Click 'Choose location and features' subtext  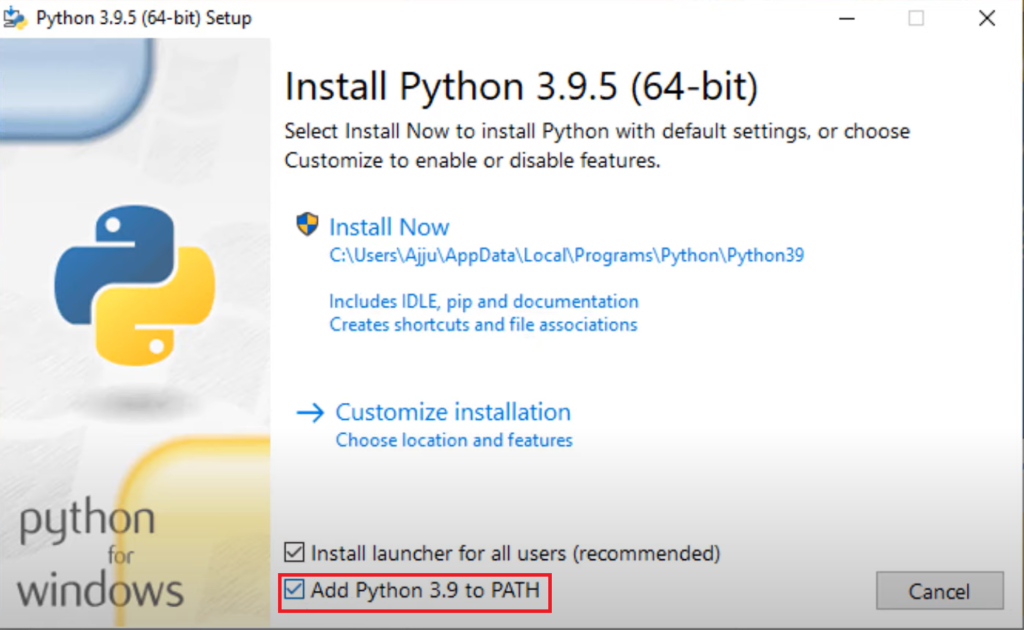click(453, 440)
